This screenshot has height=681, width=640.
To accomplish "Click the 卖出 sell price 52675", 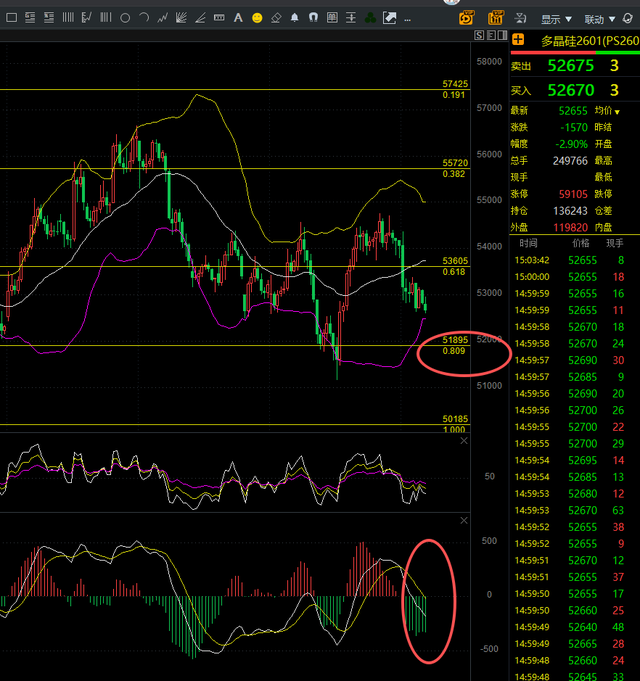I will [571, 66].
